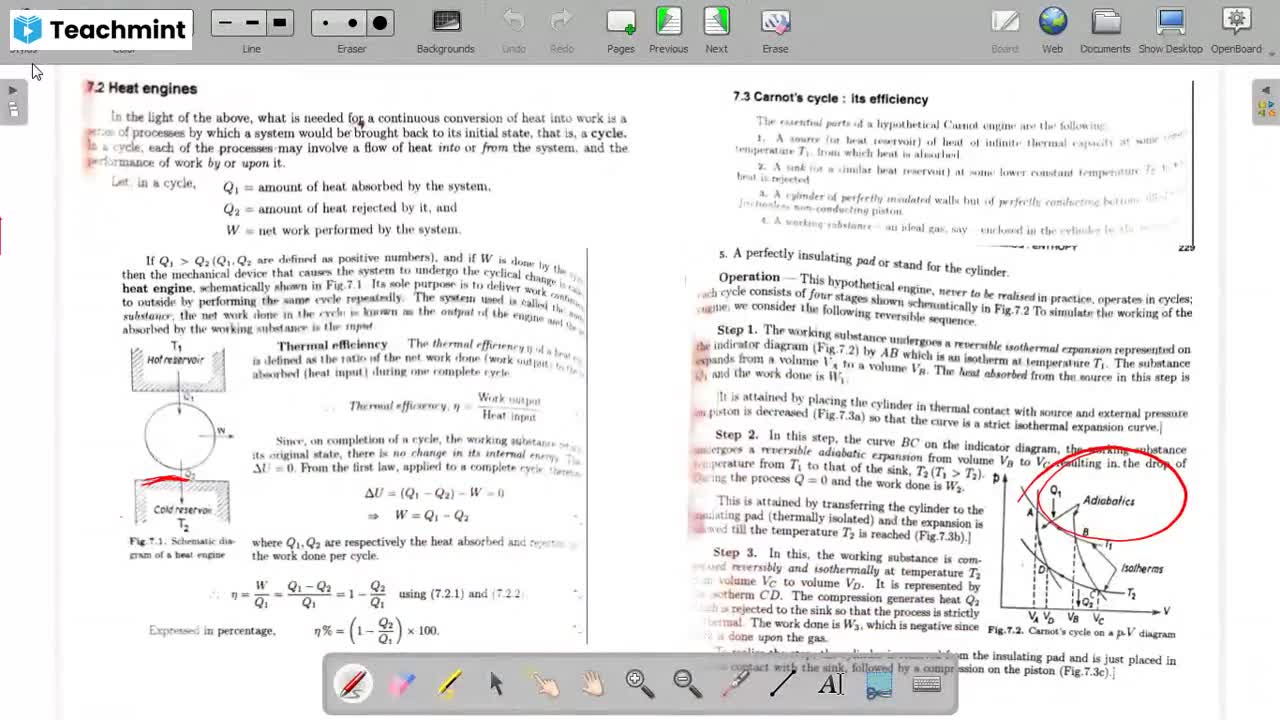Click the Zoom In magnifier tool
Image resolution: width=1280 pixels, height=720 pixels.
point(639,684)
